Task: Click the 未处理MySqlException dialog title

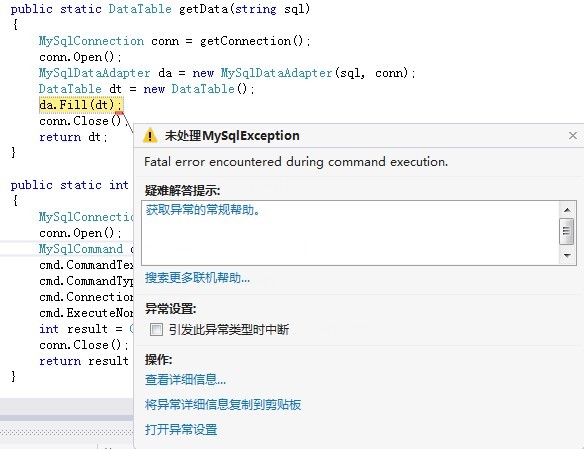Action: click(232, 136)
